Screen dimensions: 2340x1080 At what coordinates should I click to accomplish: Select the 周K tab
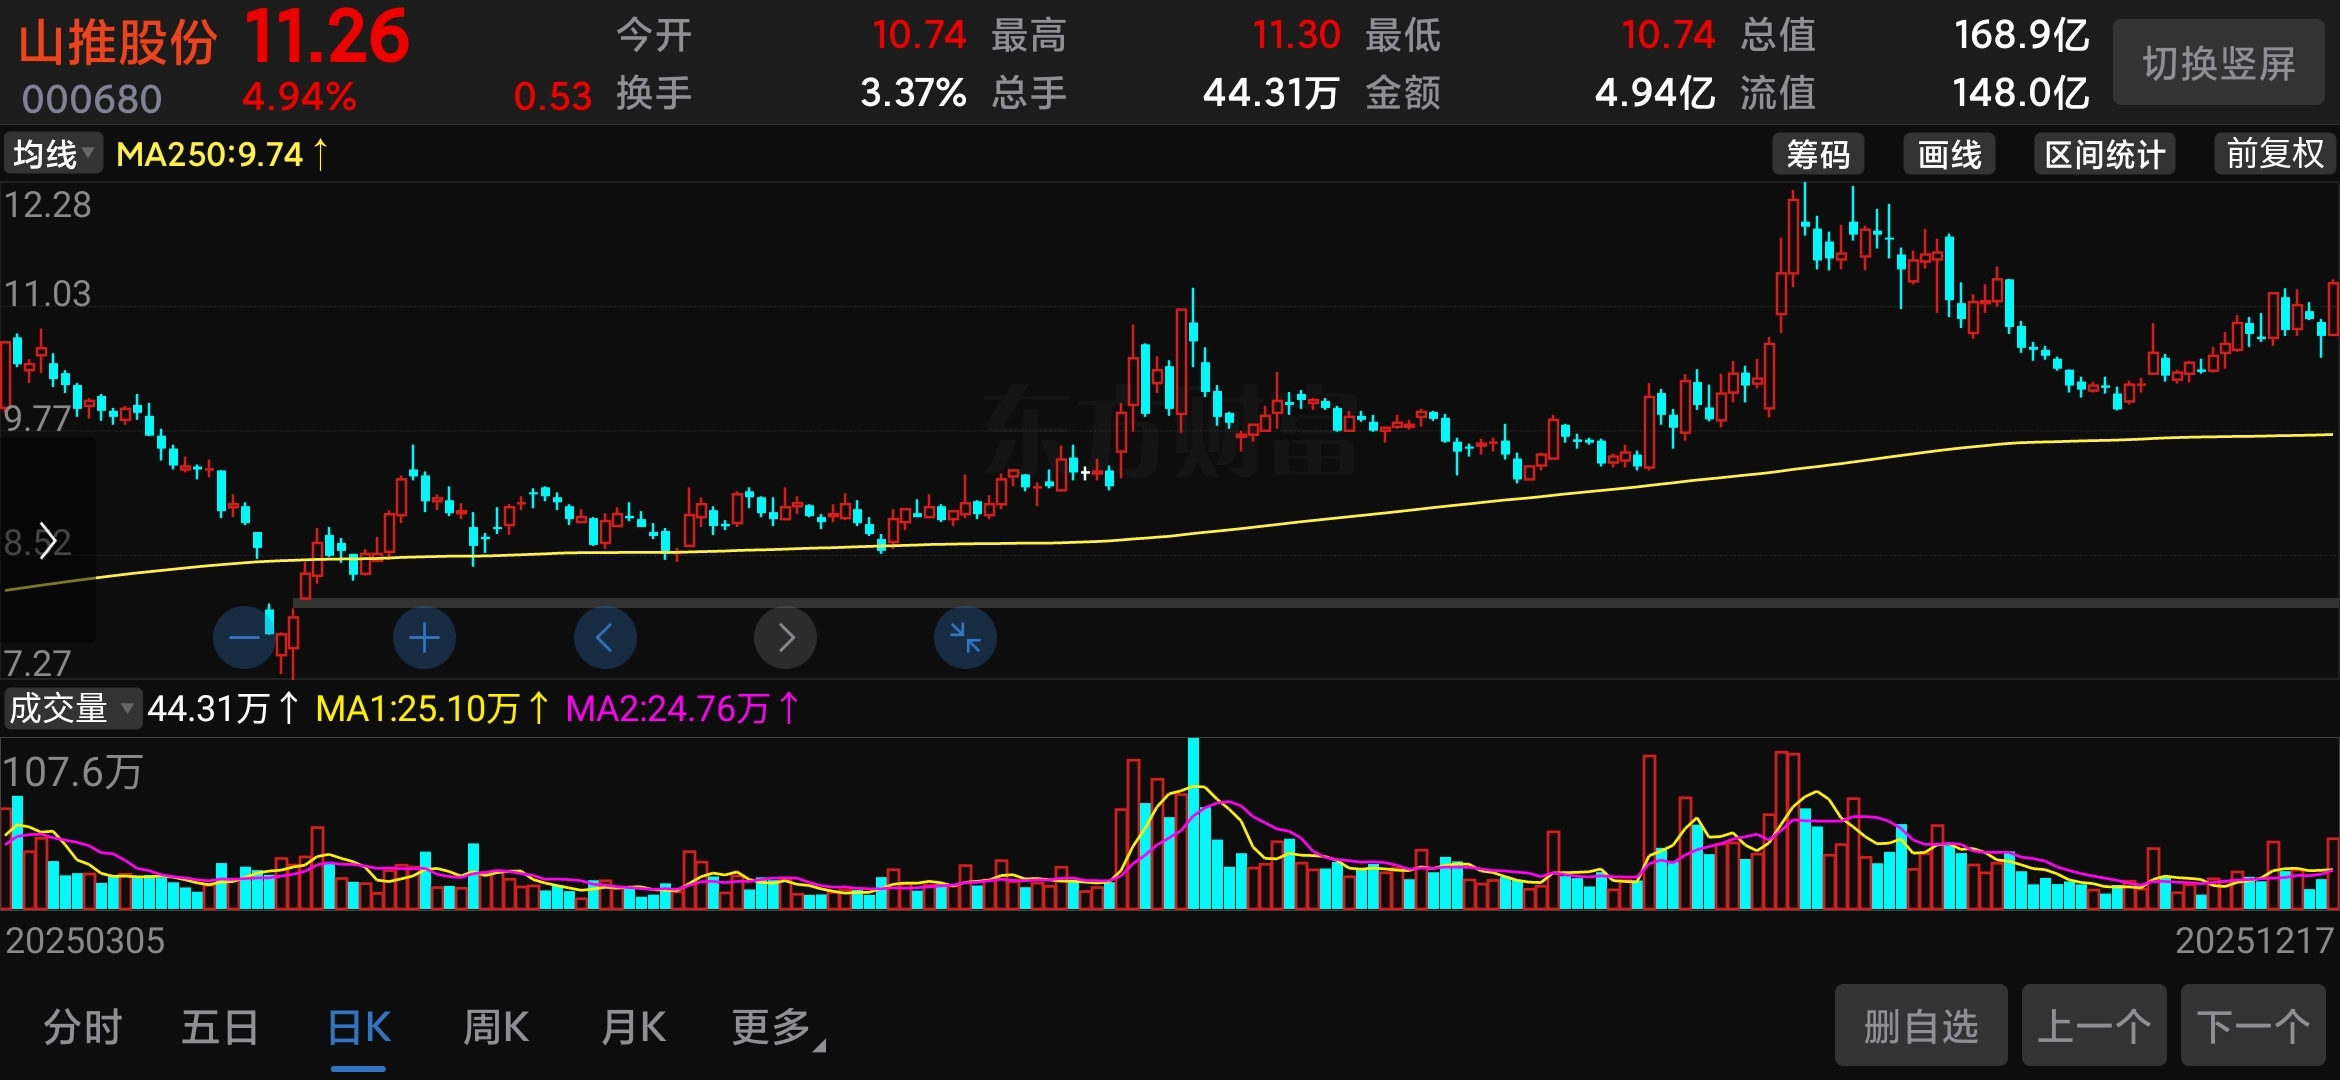tap(496, 1027)
